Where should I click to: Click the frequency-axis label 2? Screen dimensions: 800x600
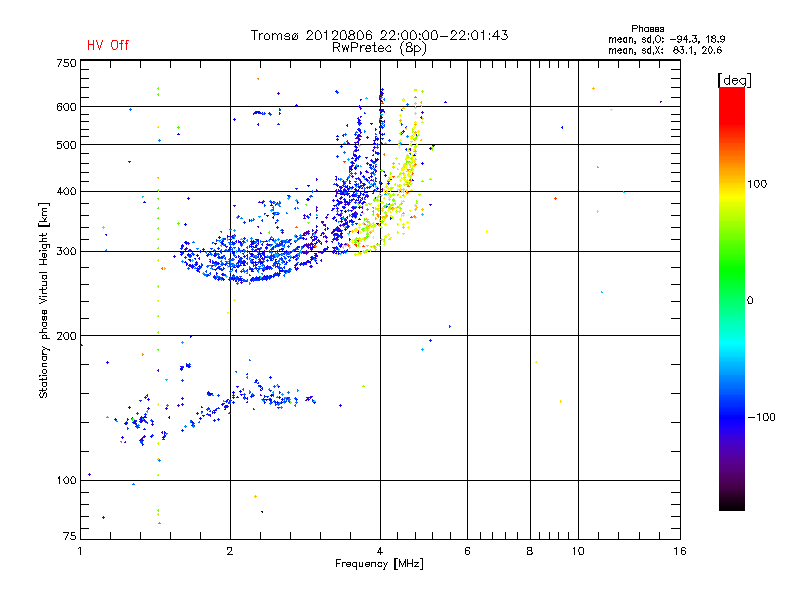click(230, 551)
